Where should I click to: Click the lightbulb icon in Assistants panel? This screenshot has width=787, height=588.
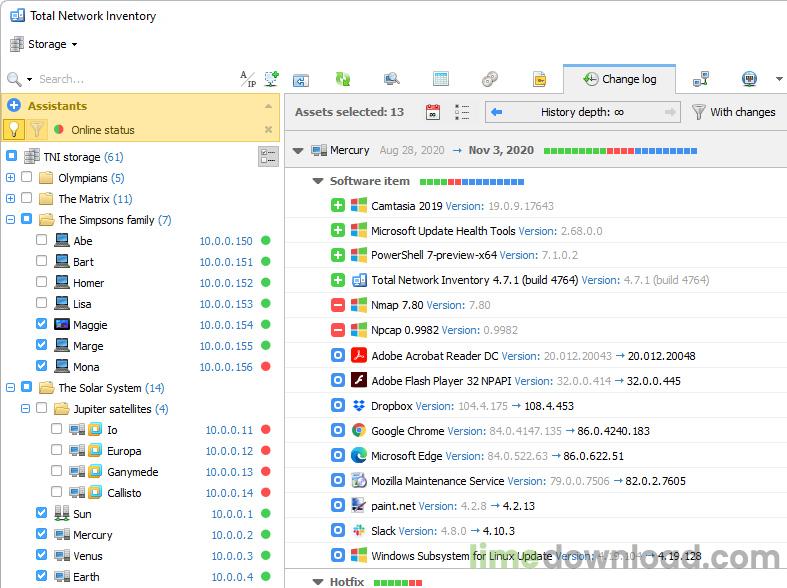pos(14,129)
